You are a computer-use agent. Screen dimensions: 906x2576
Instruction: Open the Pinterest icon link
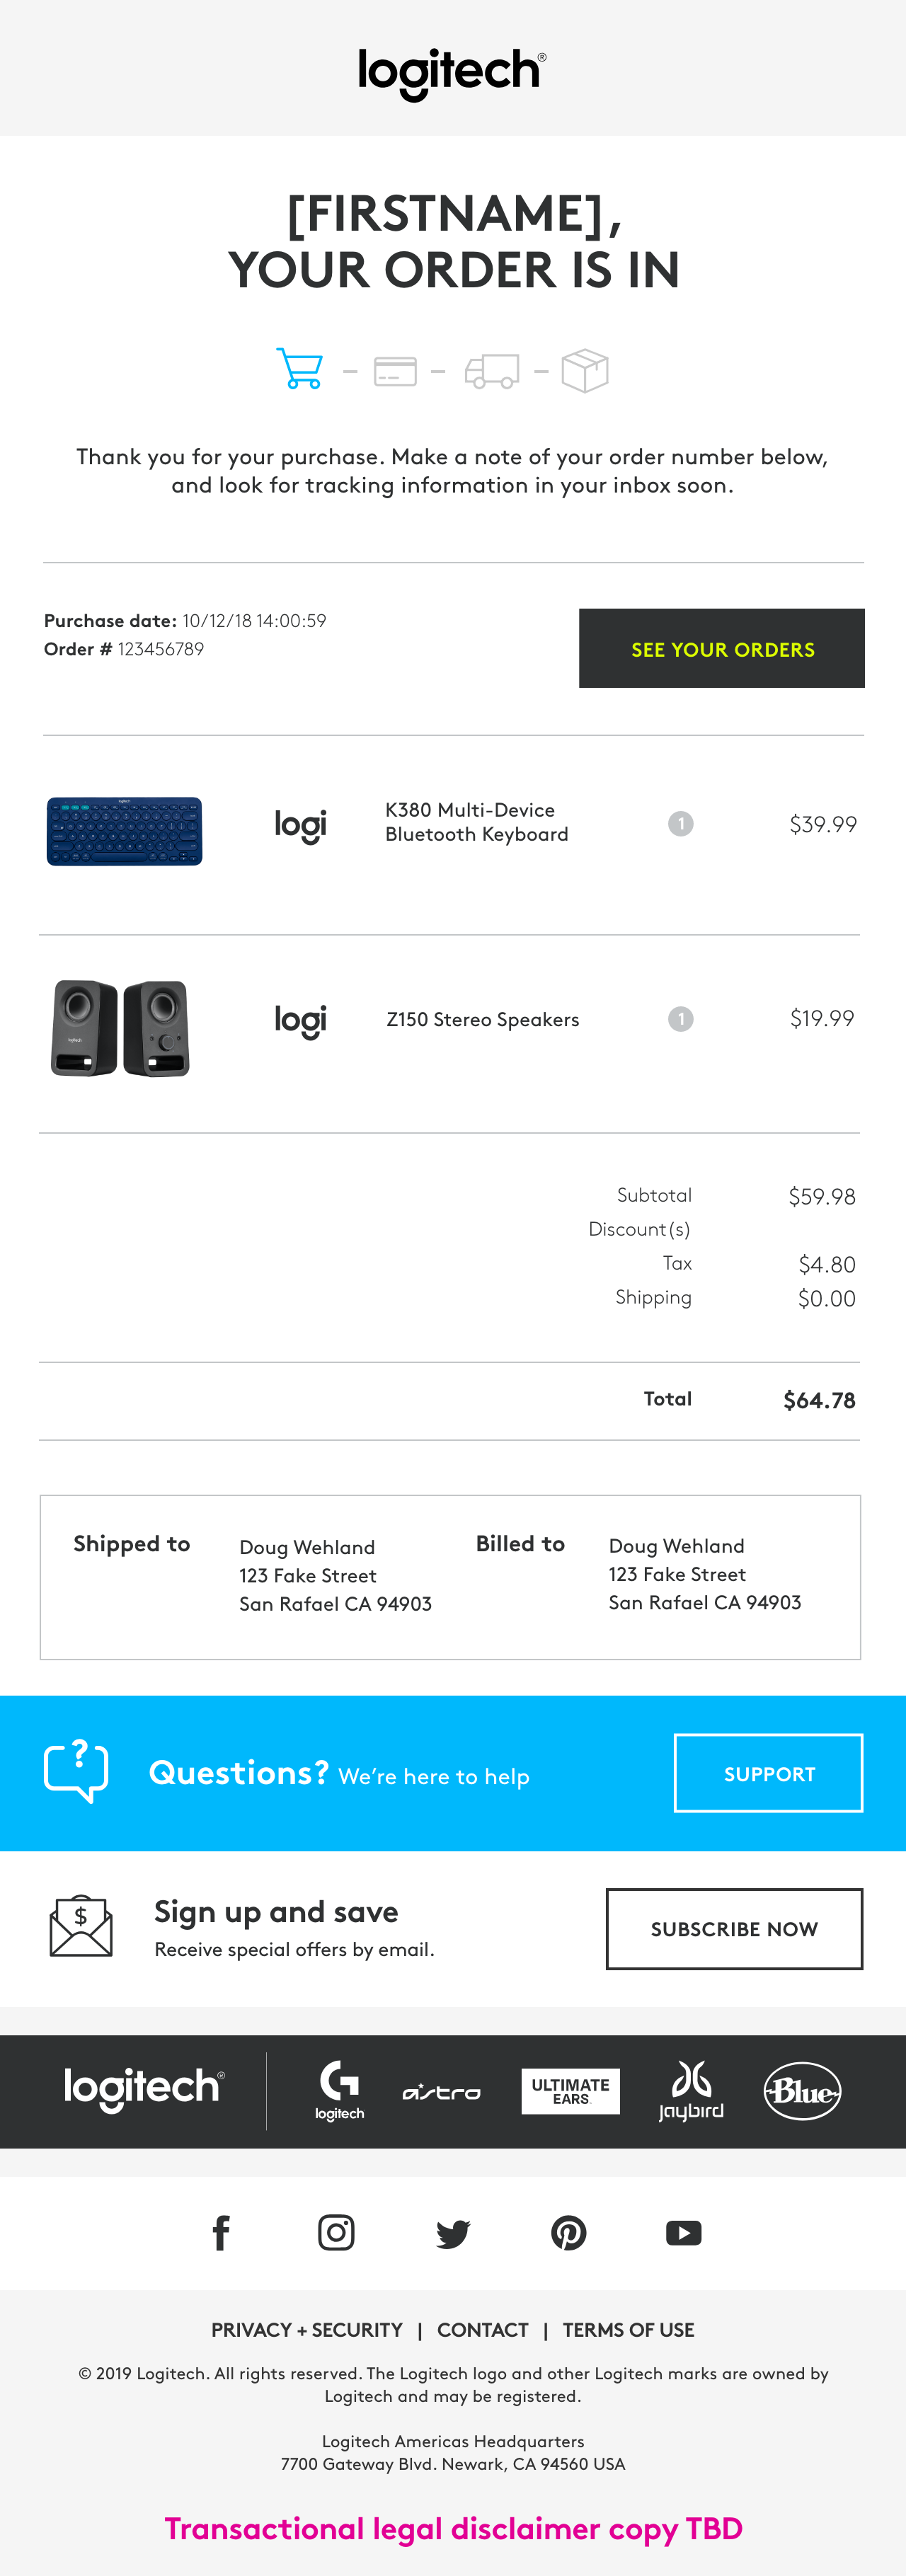[x=569, y=2232]
